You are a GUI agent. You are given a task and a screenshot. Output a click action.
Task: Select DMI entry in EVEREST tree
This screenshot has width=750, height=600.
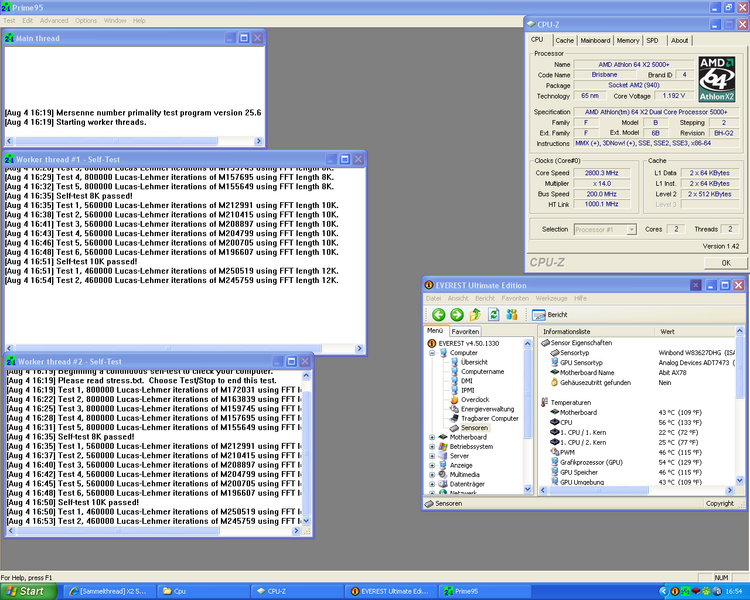466,381
